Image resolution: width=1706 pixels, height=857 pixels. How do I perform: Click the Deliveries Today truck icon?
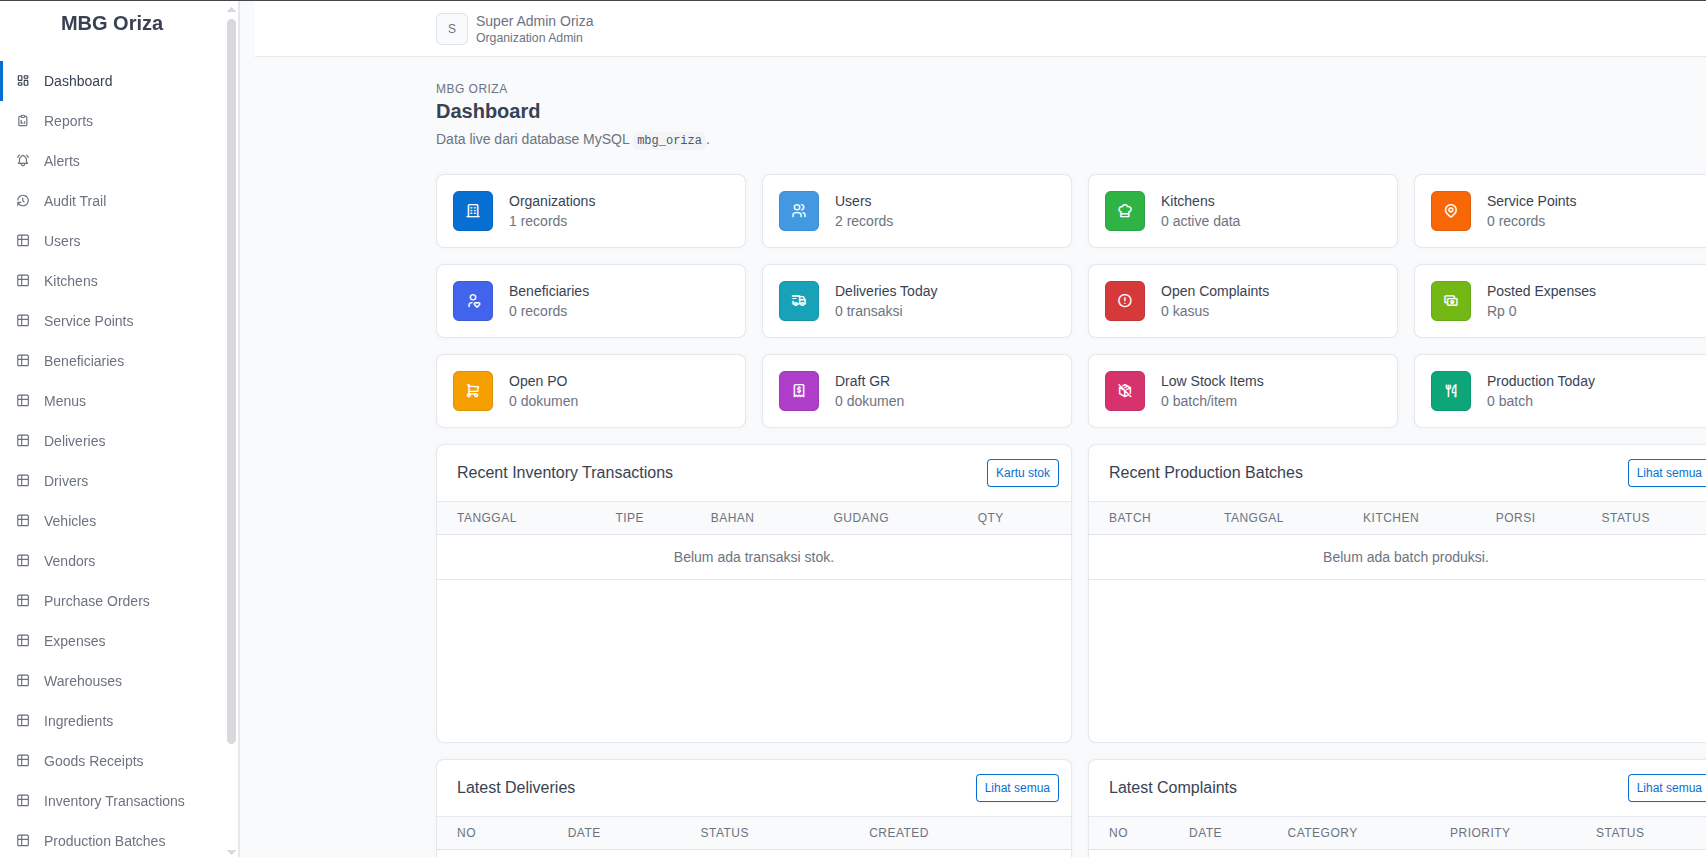(x=799, y=301)
